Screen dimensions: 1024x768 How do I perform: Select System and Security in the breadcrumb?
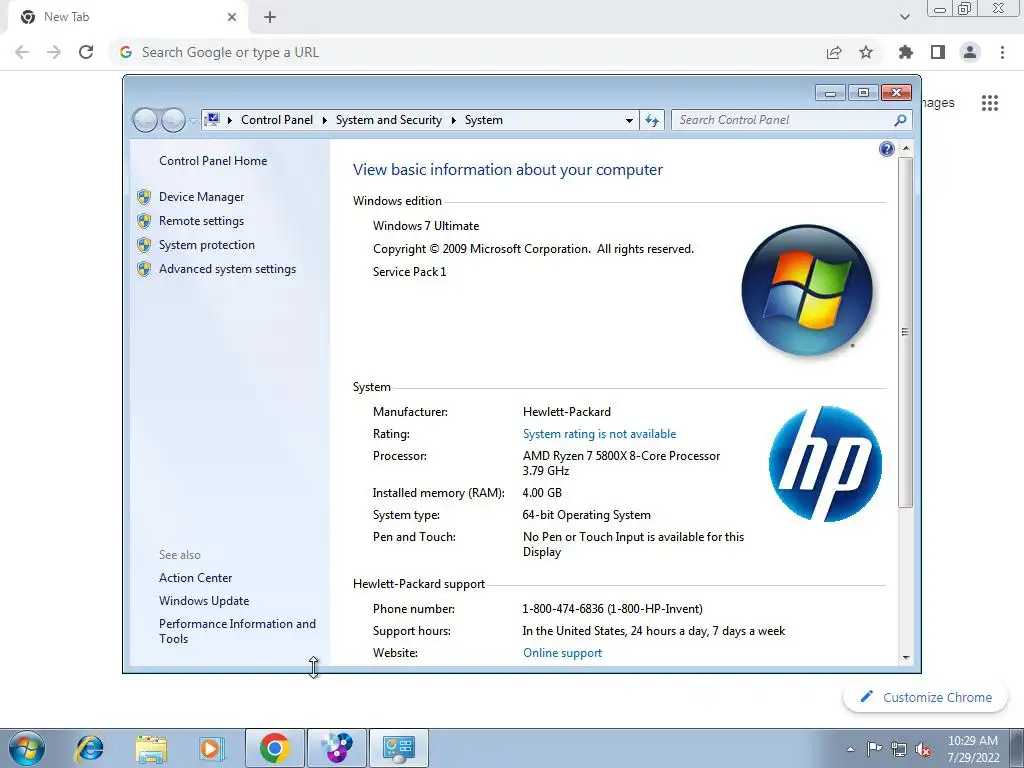coord(389,120)
